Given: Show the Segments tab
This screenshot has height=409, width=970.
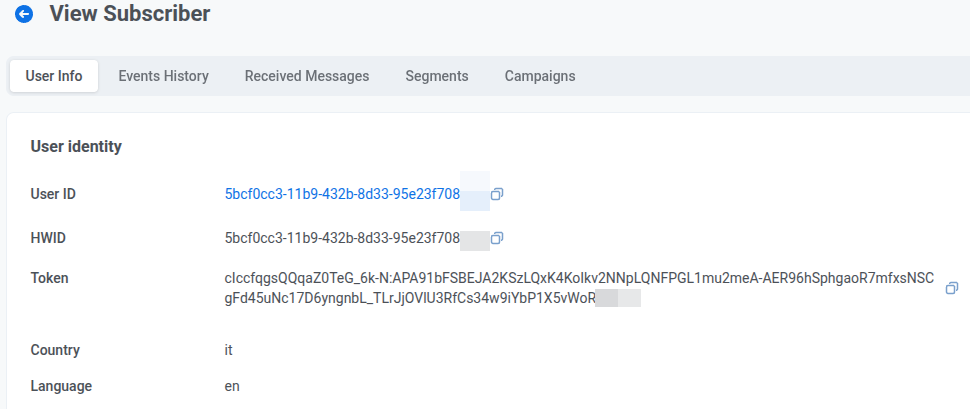Looking at the screenshot, I should 437,76.
